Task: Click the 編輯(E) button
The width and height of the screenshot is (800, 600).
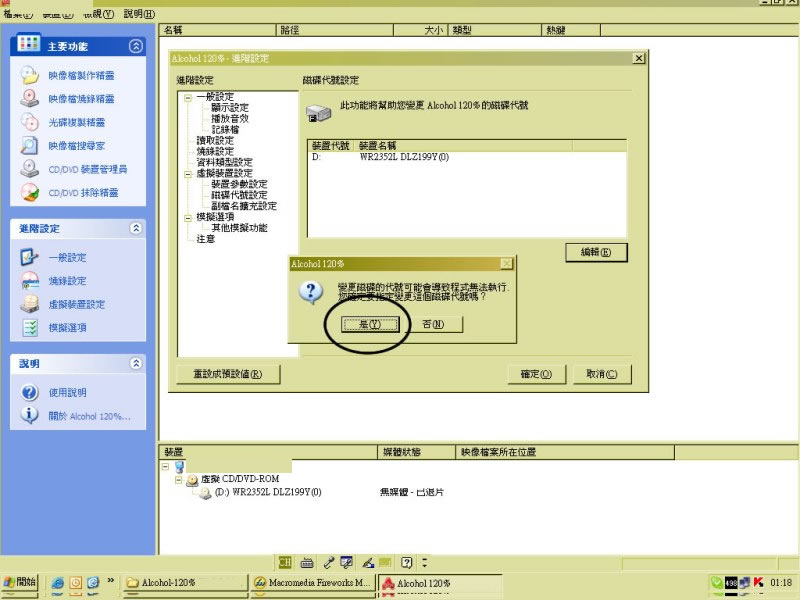Action: 596,252
